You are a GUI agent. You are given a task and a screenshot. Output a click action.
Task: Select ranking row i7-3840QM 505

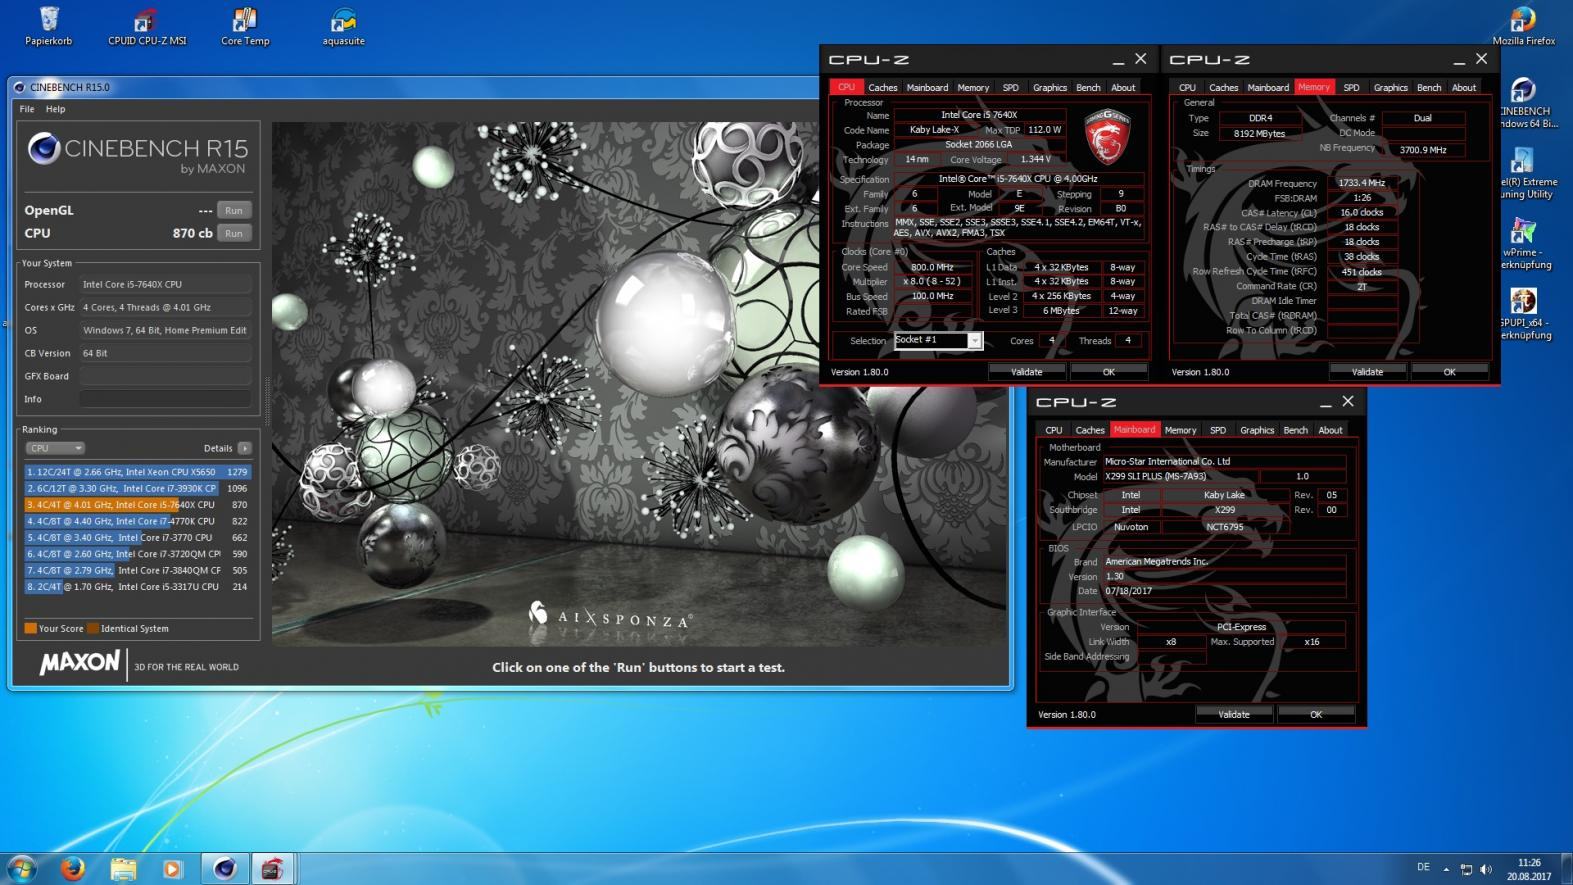(x=137, y=570)
